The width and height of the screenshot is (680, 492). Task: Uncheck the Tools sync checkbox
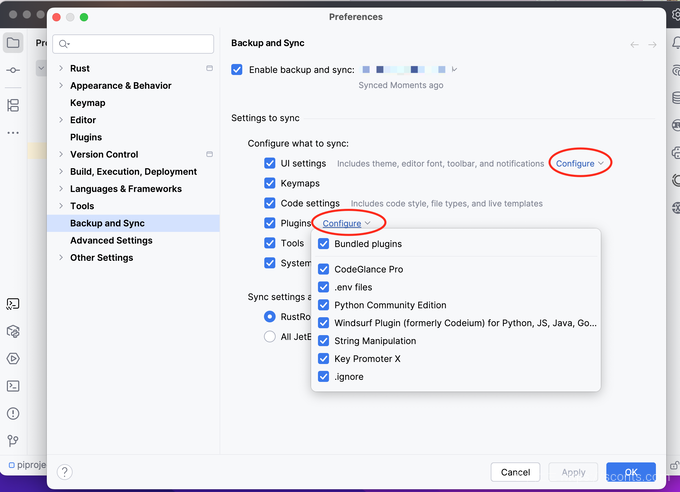coord(270,243)
